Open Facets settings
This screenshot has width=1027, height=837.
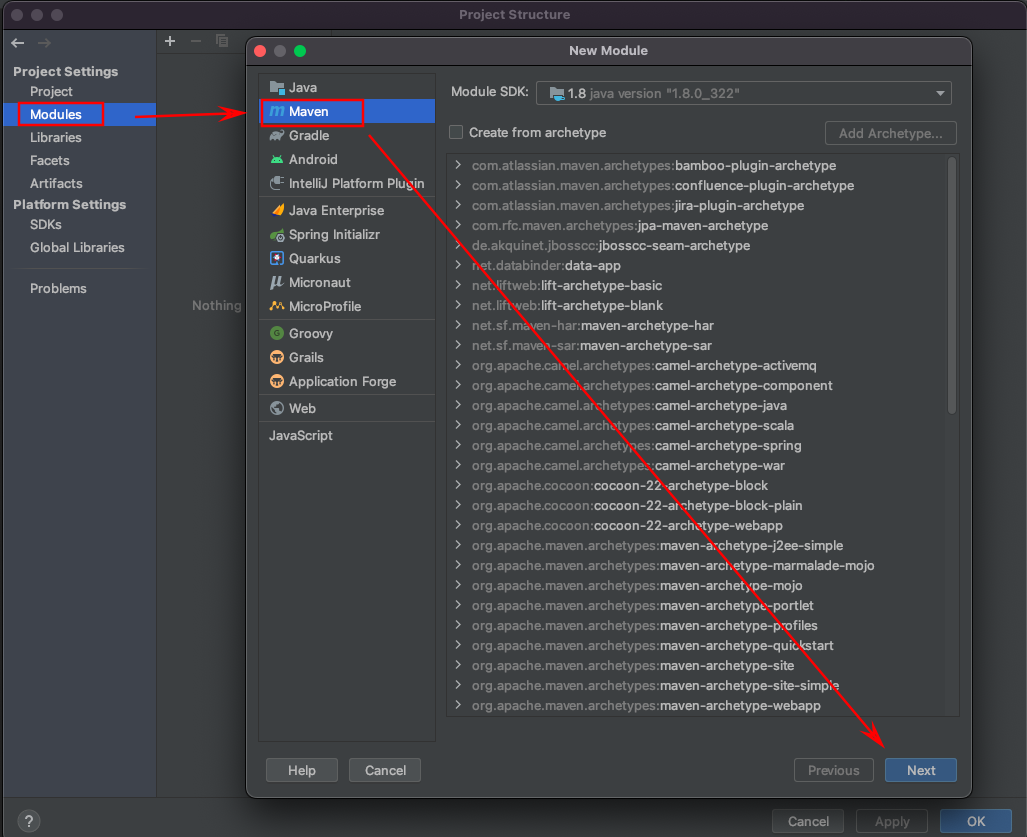click(50, 160)
